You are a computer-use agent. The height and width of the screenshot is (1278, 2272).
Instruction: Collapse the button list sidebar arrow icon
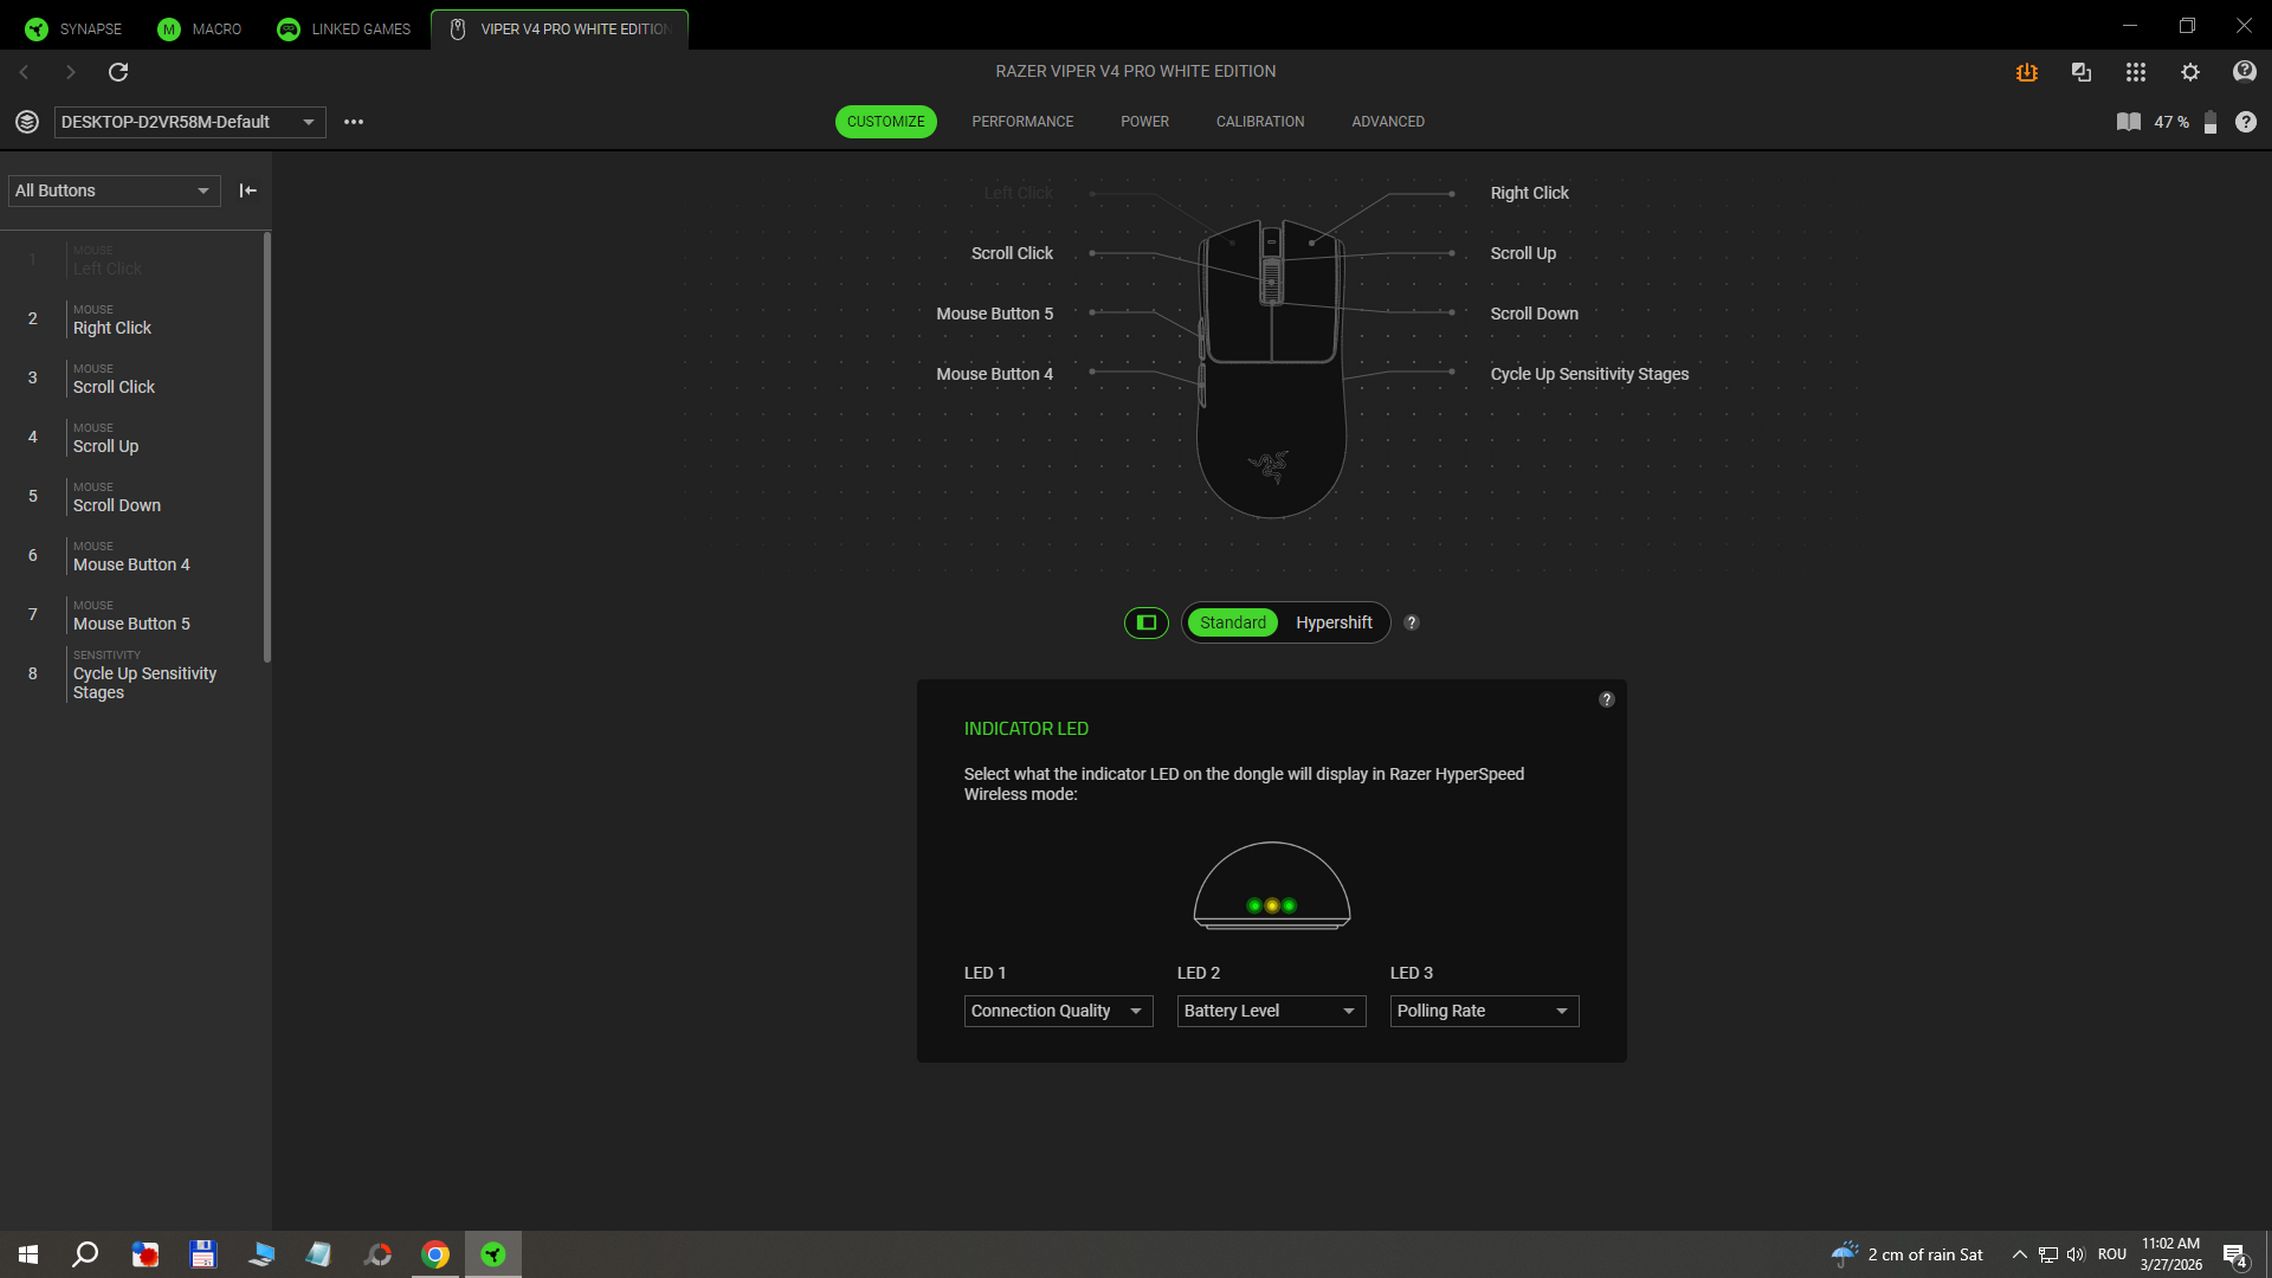(248, 190)
